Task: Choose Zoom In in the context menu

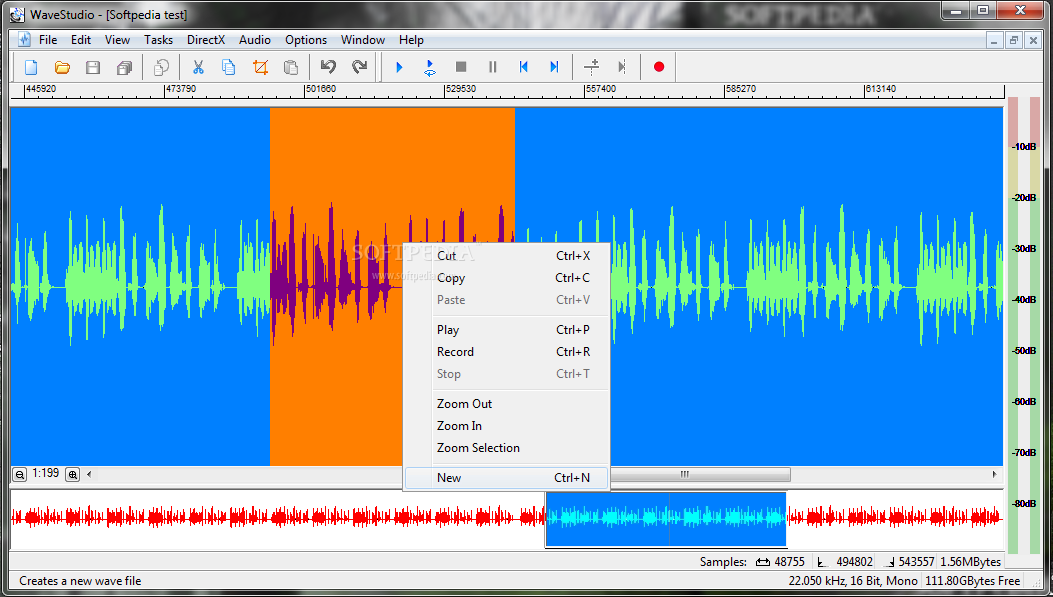Action: pos(507,426)
